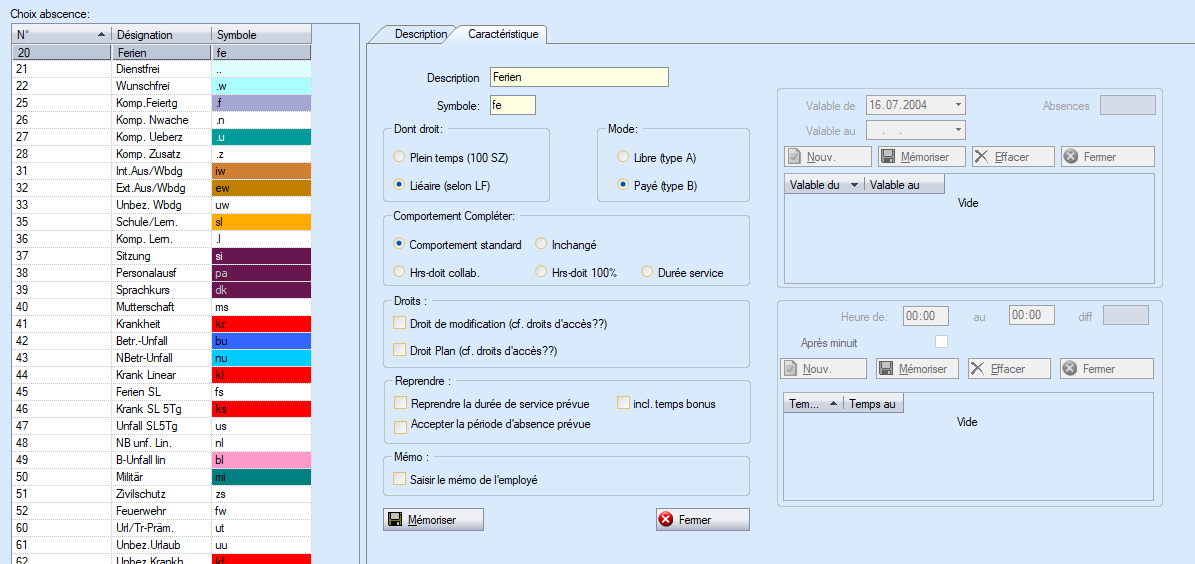Click the Fermer icon in validity panel
Screen dimensions: 1195x564
(1070, 157)
